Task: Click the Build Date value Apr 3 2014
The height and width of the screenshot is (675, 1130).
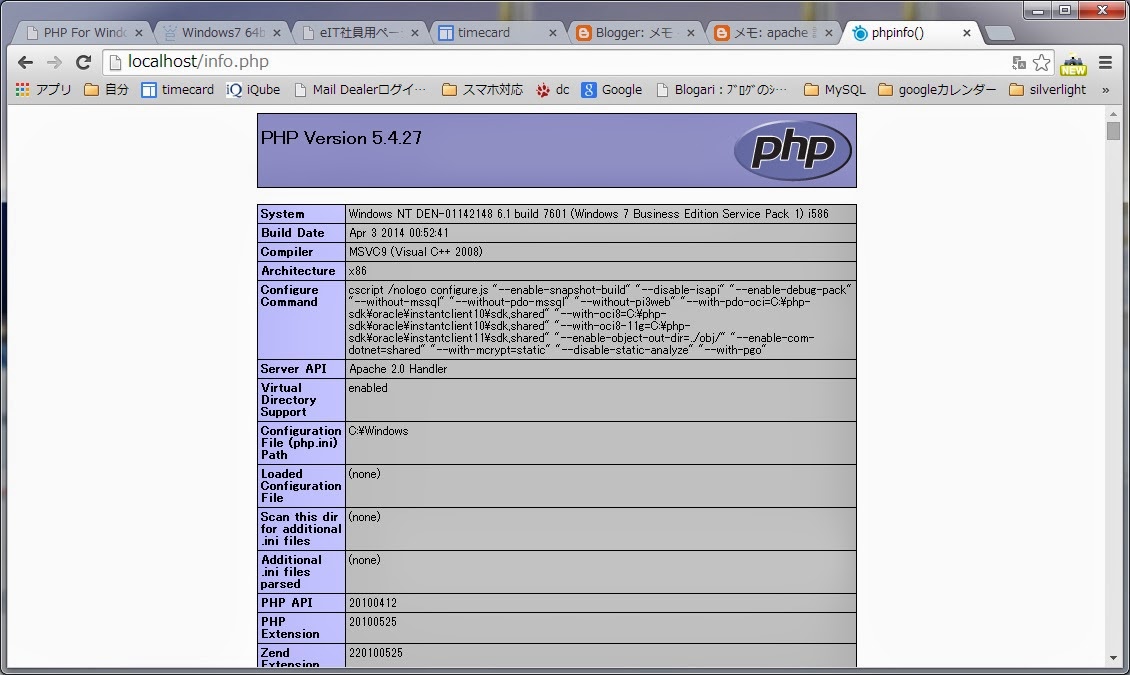Action: 399,233
